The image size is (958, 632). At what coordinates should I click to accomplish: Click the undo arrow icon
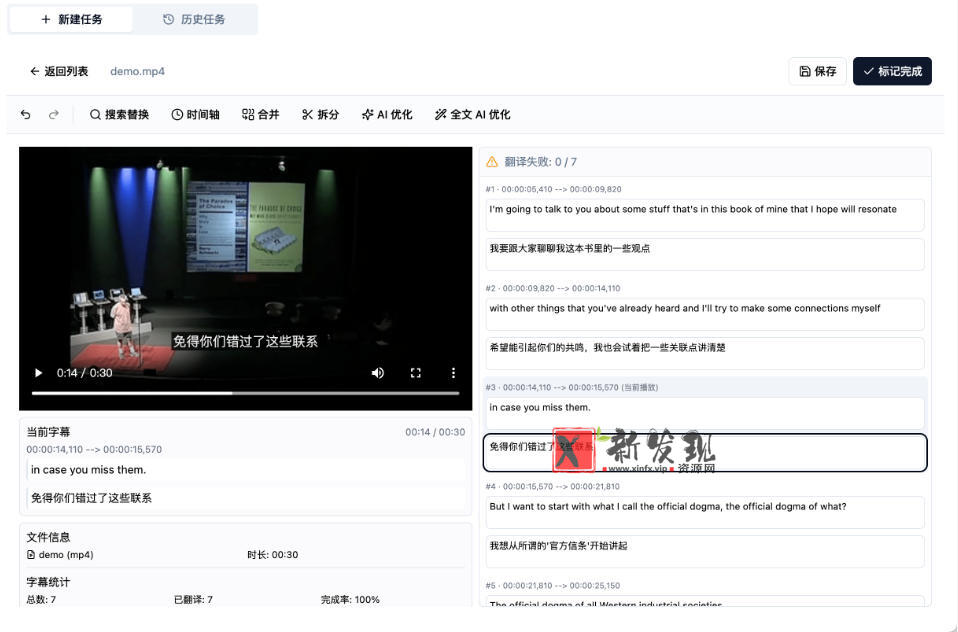(x=26, y=114)
